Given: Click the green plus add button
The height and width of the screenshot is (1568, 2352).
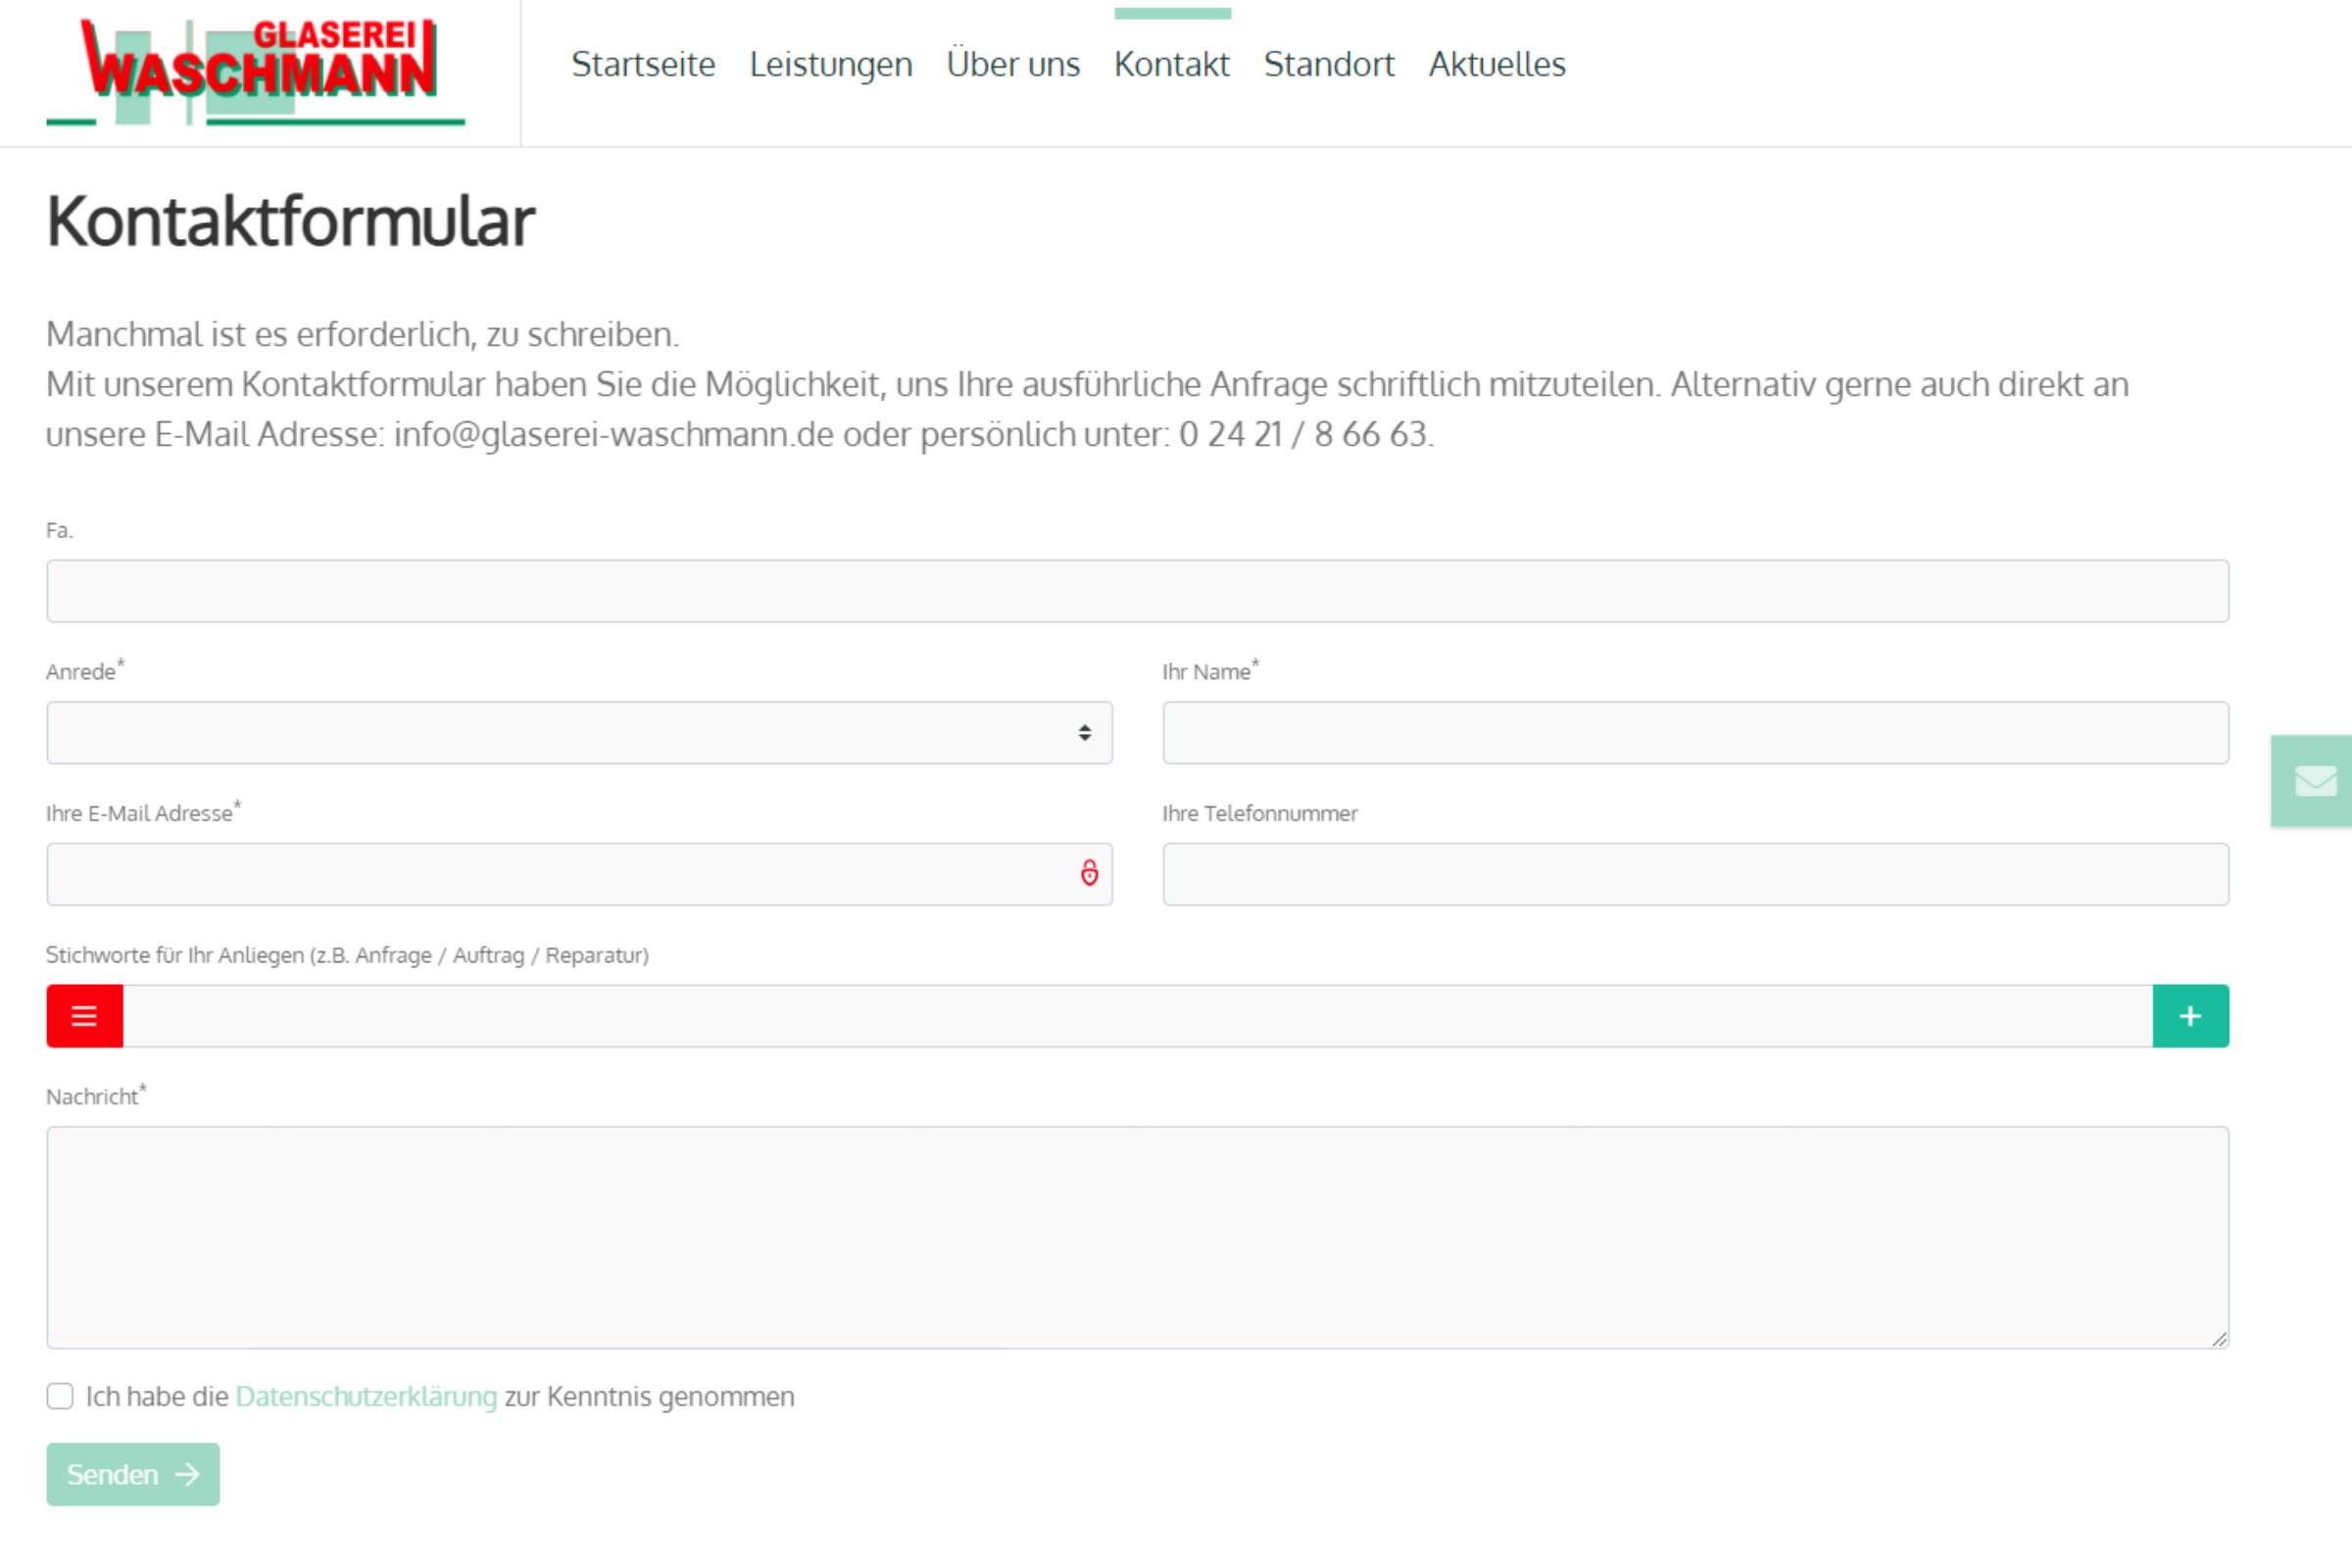Looking at the screenshot, I should (2190, 1016).
